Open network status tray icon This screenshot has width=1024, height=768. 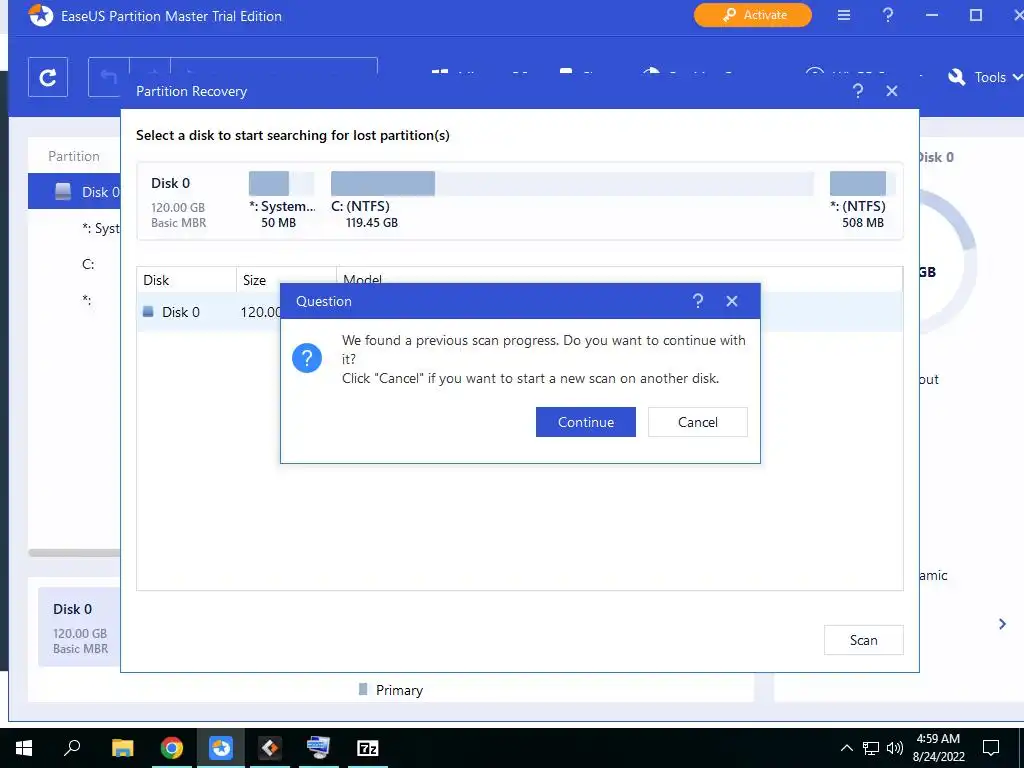[x=871, y=748]
